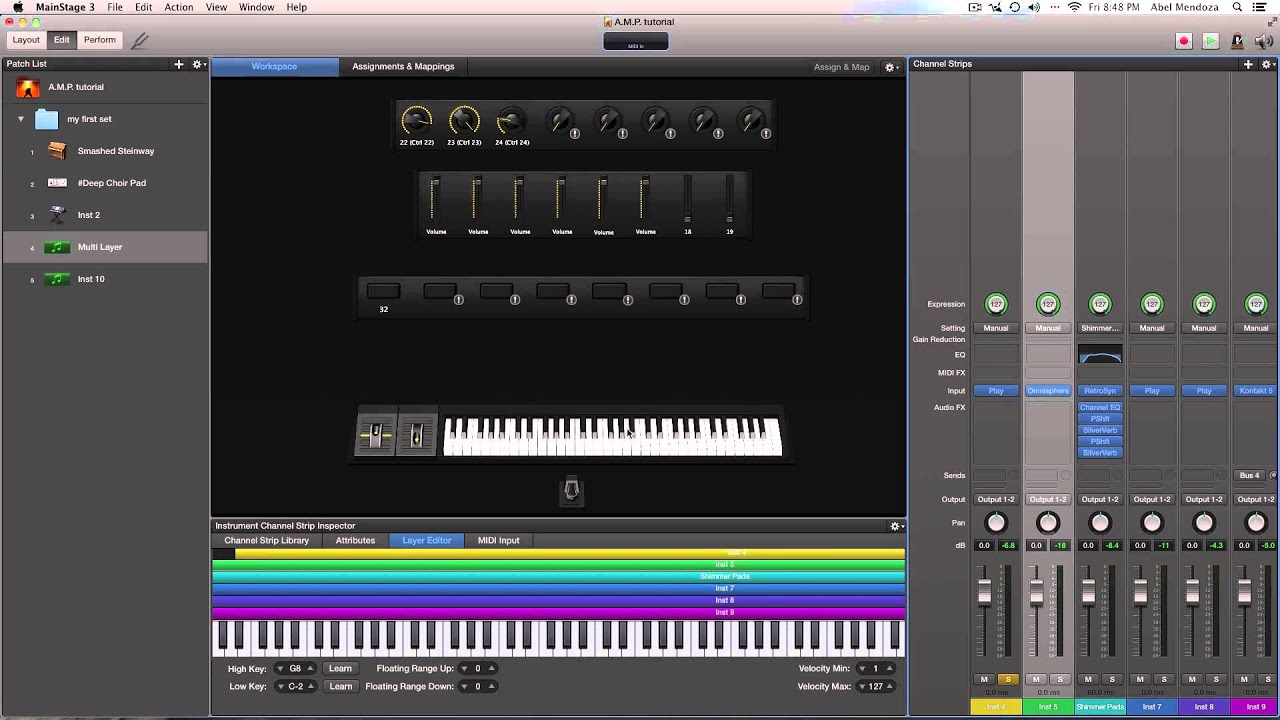The image size is (1280, 720).
Task: Click the Time Machine icon in the menu bar
Action: (x=1014, y=7)
